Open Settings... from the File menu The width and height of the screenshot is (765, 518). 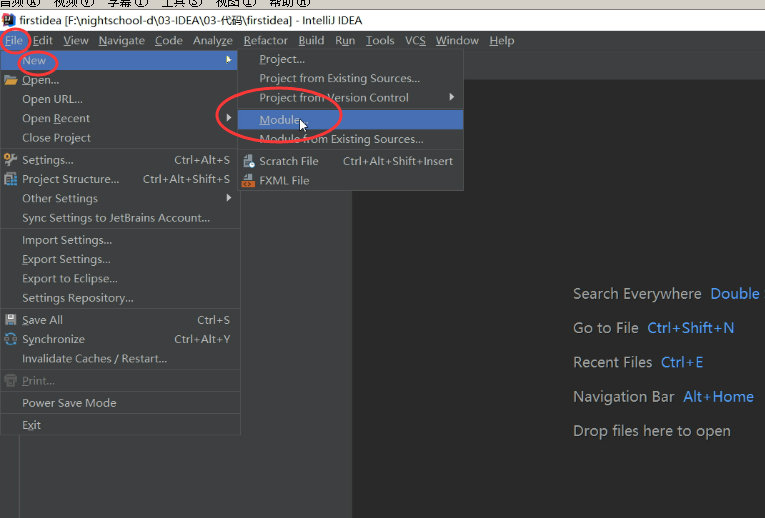[x=119, y=159]
